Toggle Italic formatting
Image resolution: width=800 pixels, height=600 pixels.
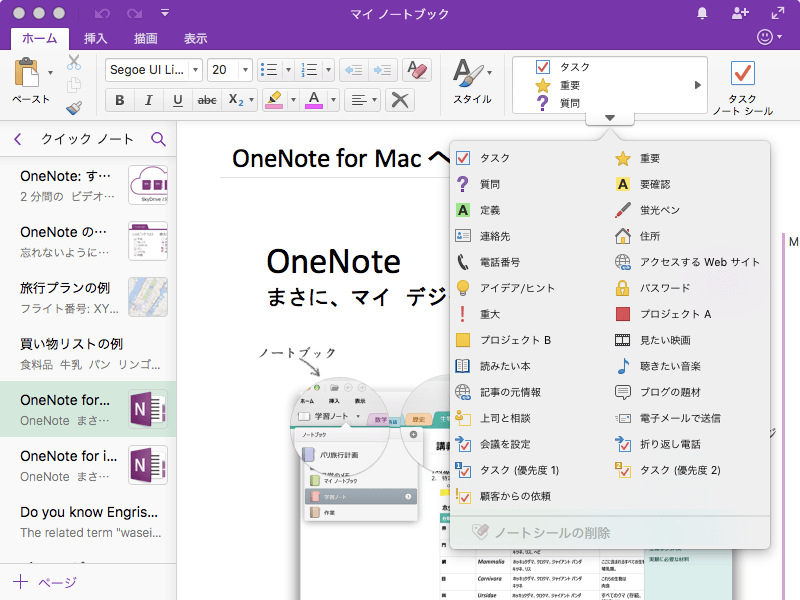coord(148,100)
